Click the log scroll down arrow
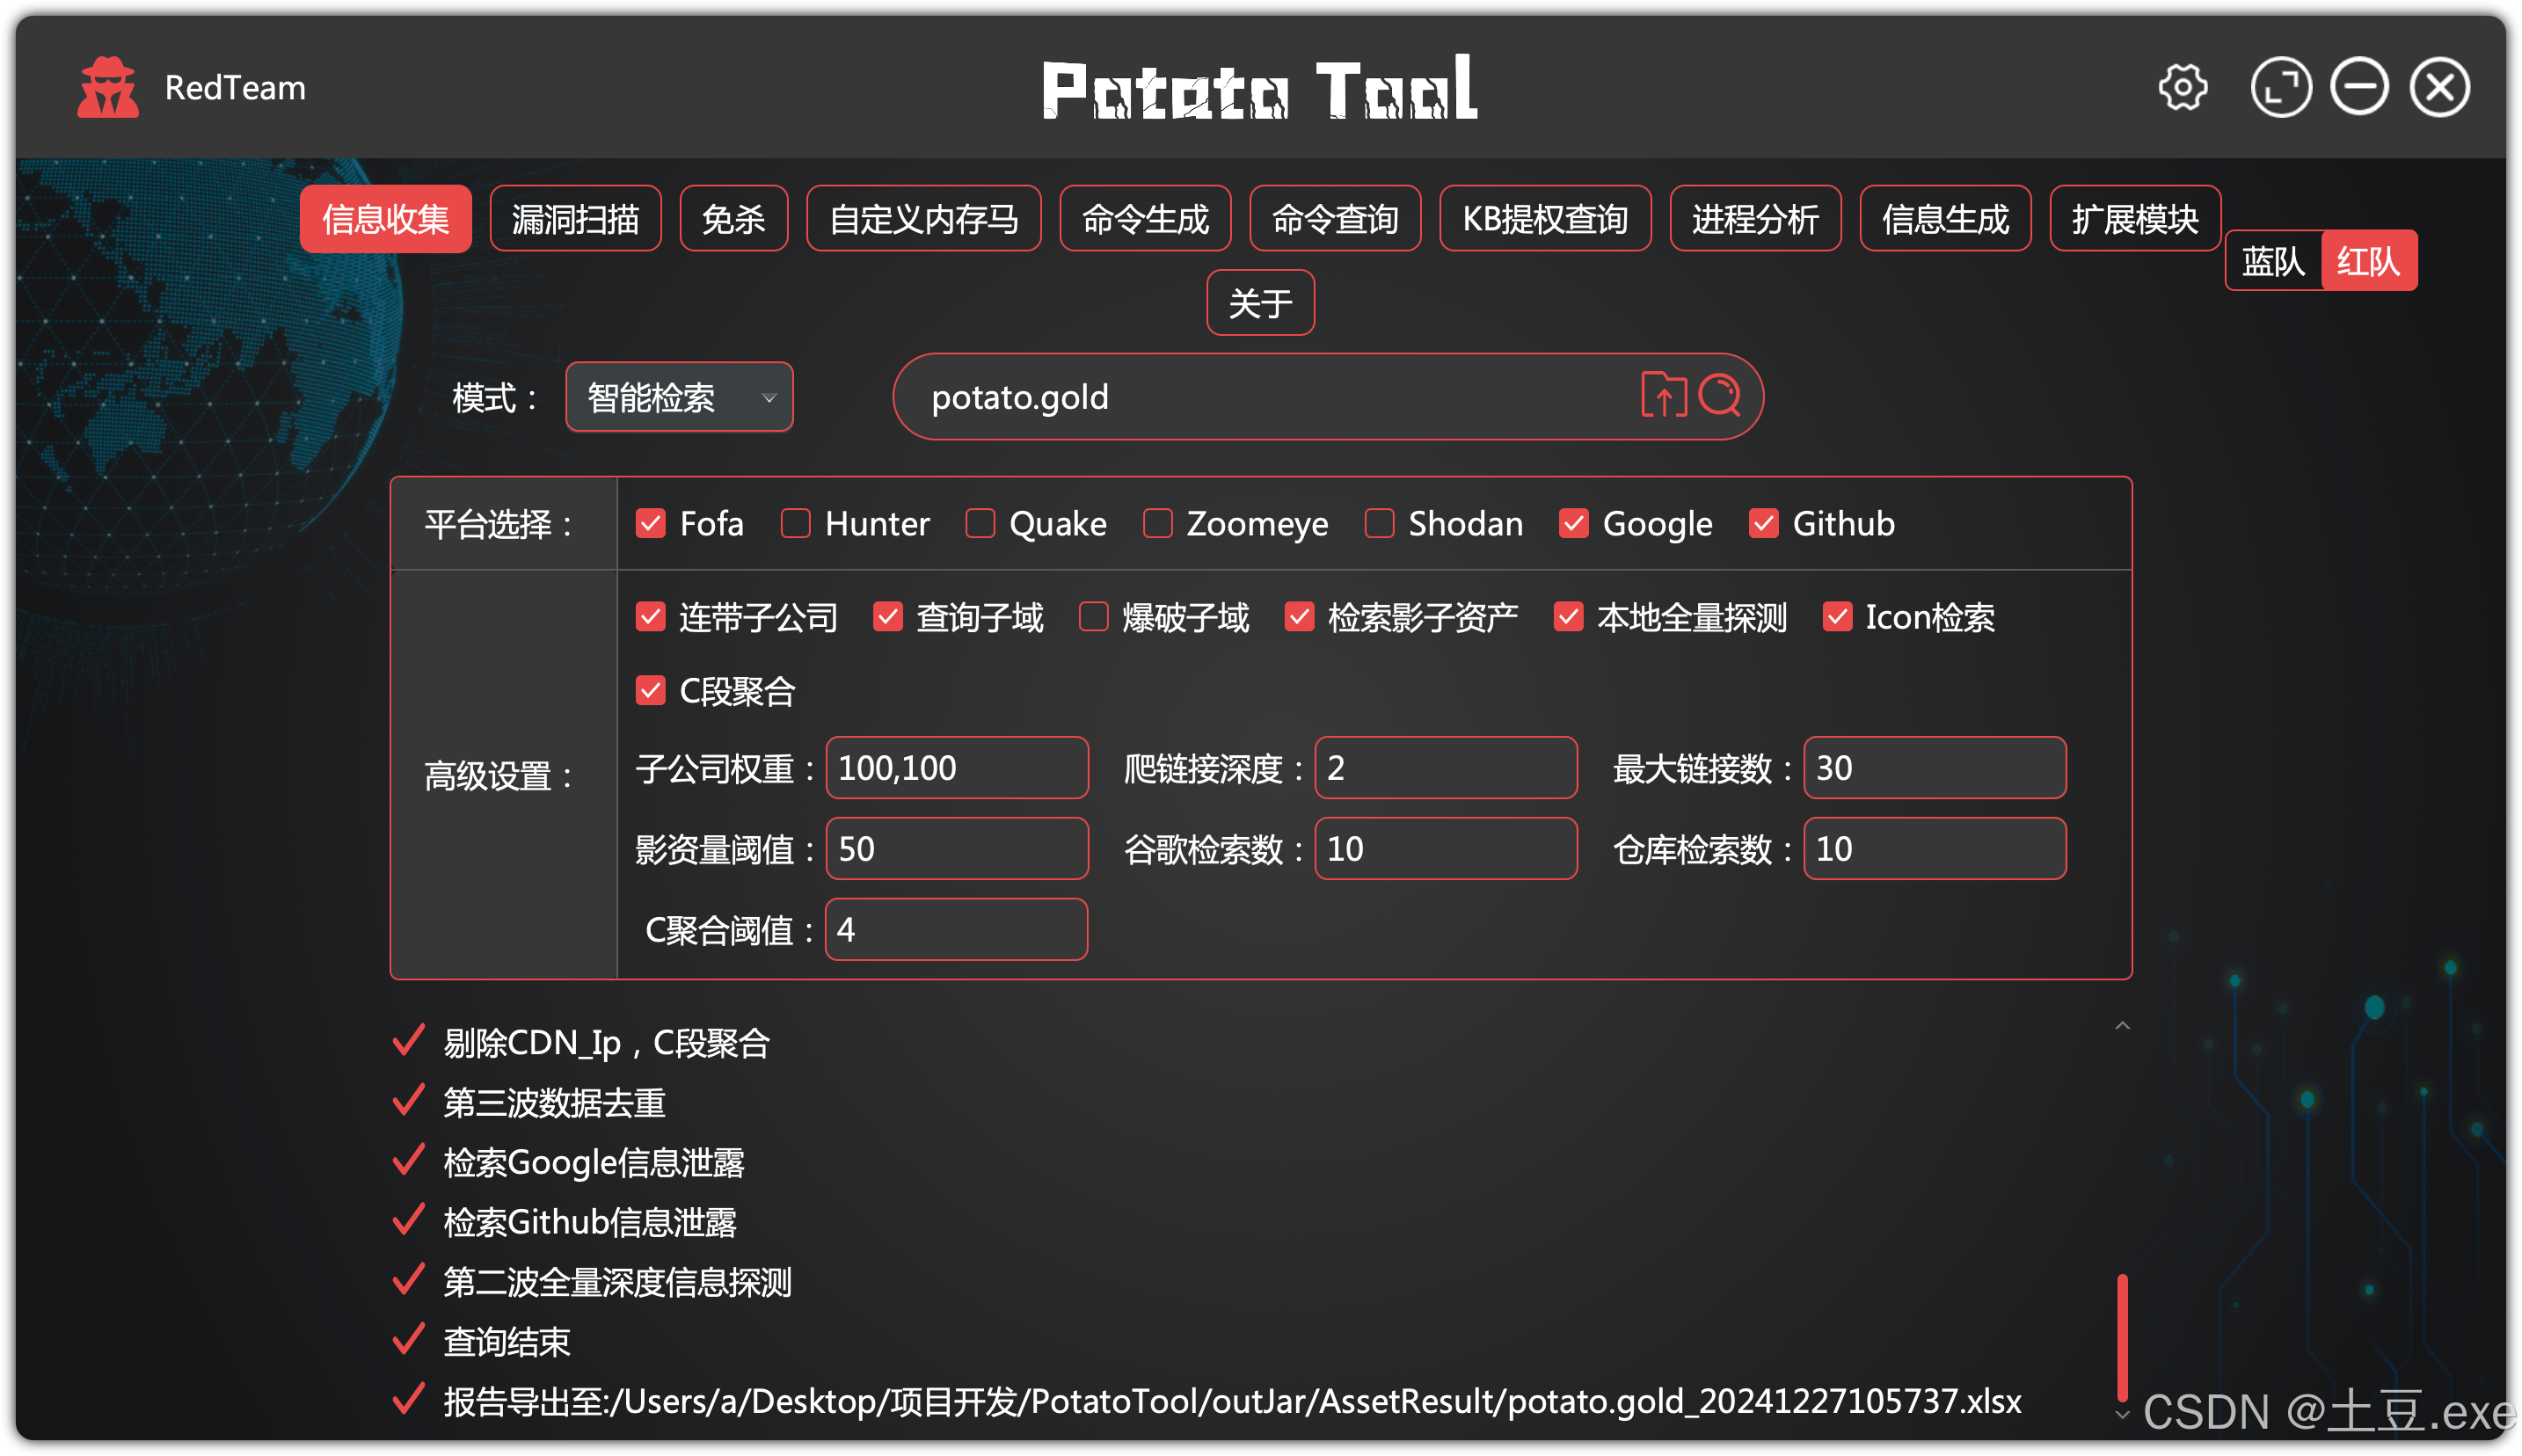This screenshot has height=1456, width=2522. [x=2122, y=1414]
